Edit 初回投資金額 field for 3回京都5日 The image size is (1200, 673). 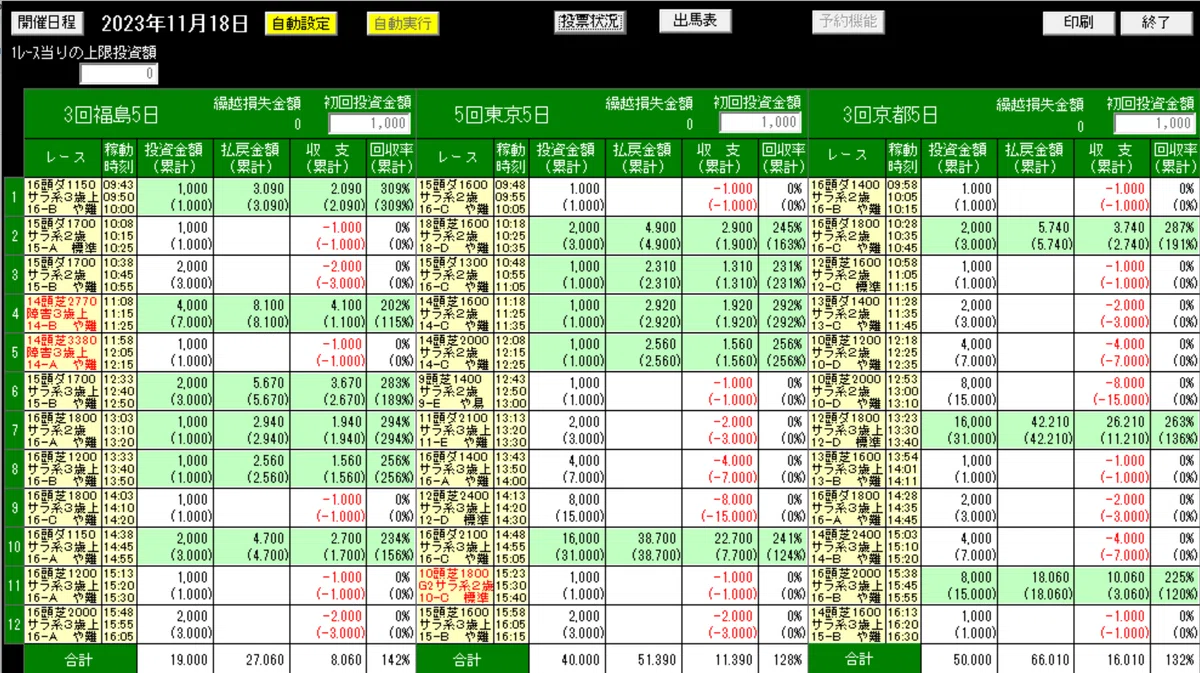tap(1154, 124)
